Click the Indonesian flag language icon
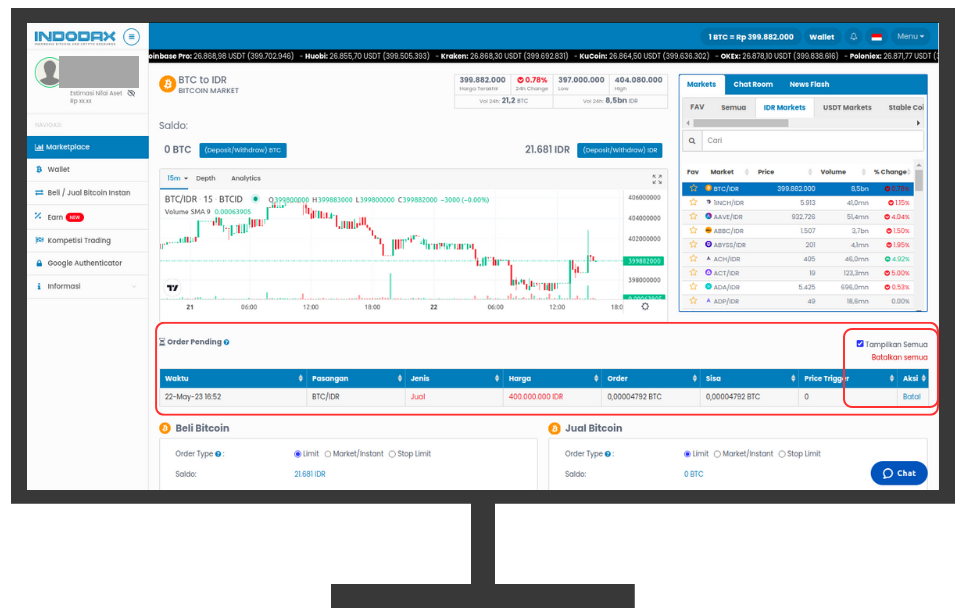The image size is (963, 608). click(876, 37)
